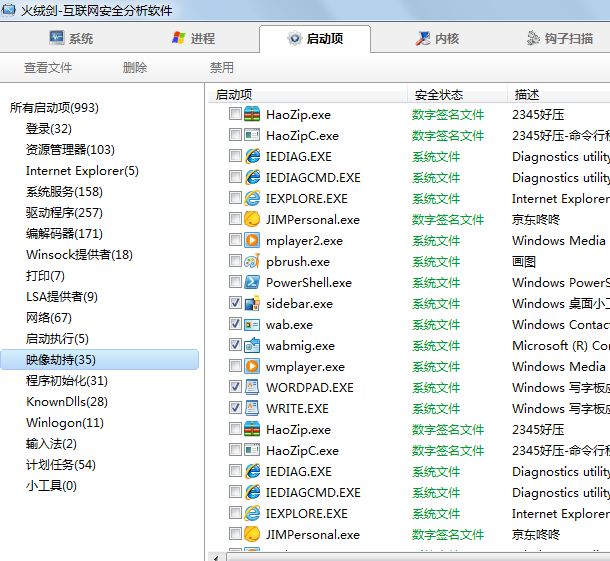Open the 输入法(2) category
This screenshot has height=561, width=610.
(x=51, y=444)
